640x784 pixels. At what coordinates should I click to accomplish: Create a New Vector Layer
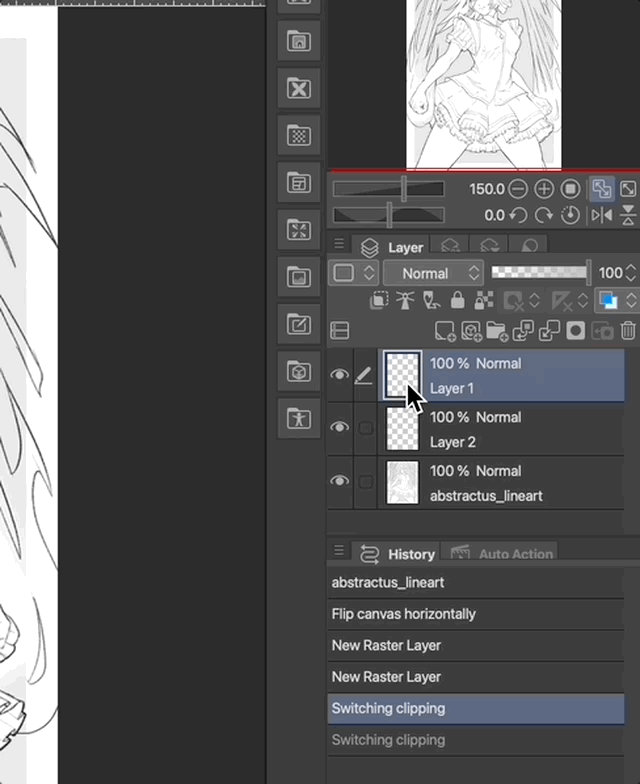(x=471, y=331)
